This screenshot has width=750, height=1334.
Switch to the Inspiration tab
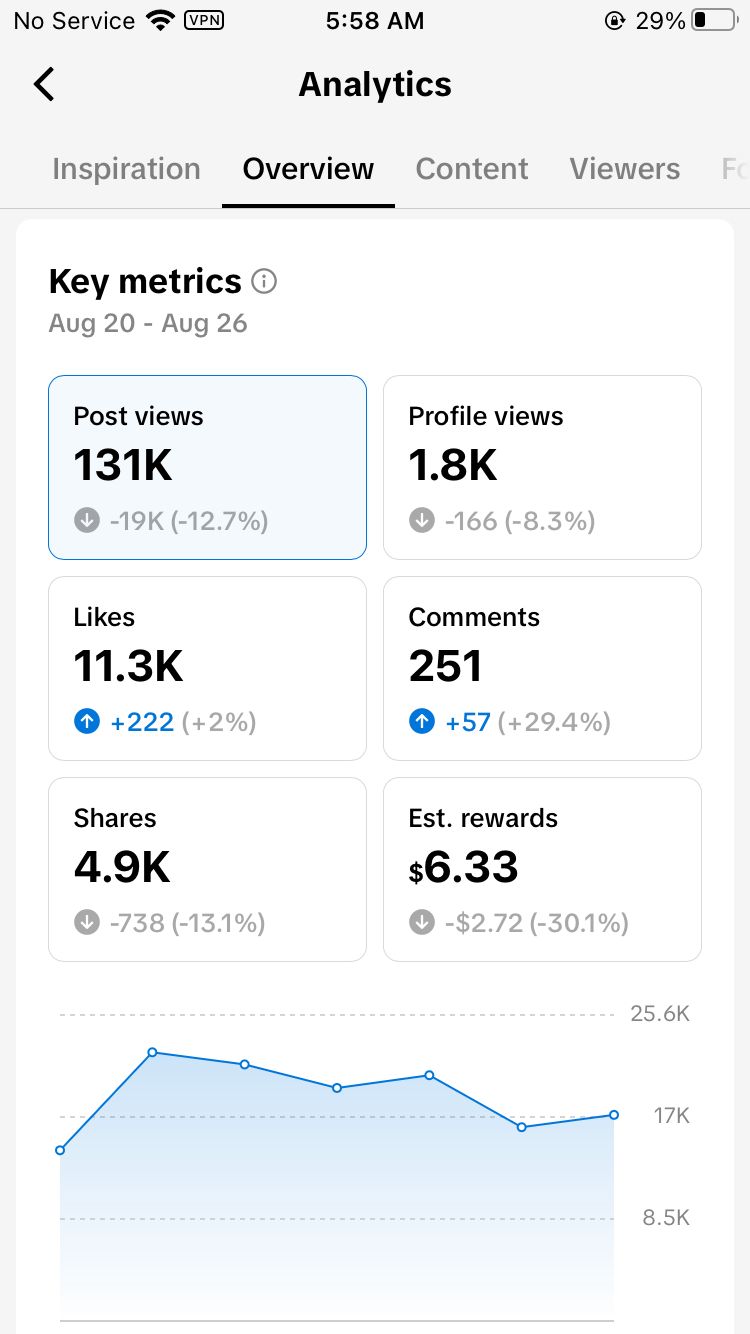pyautogui.click(x=126, y=169)
